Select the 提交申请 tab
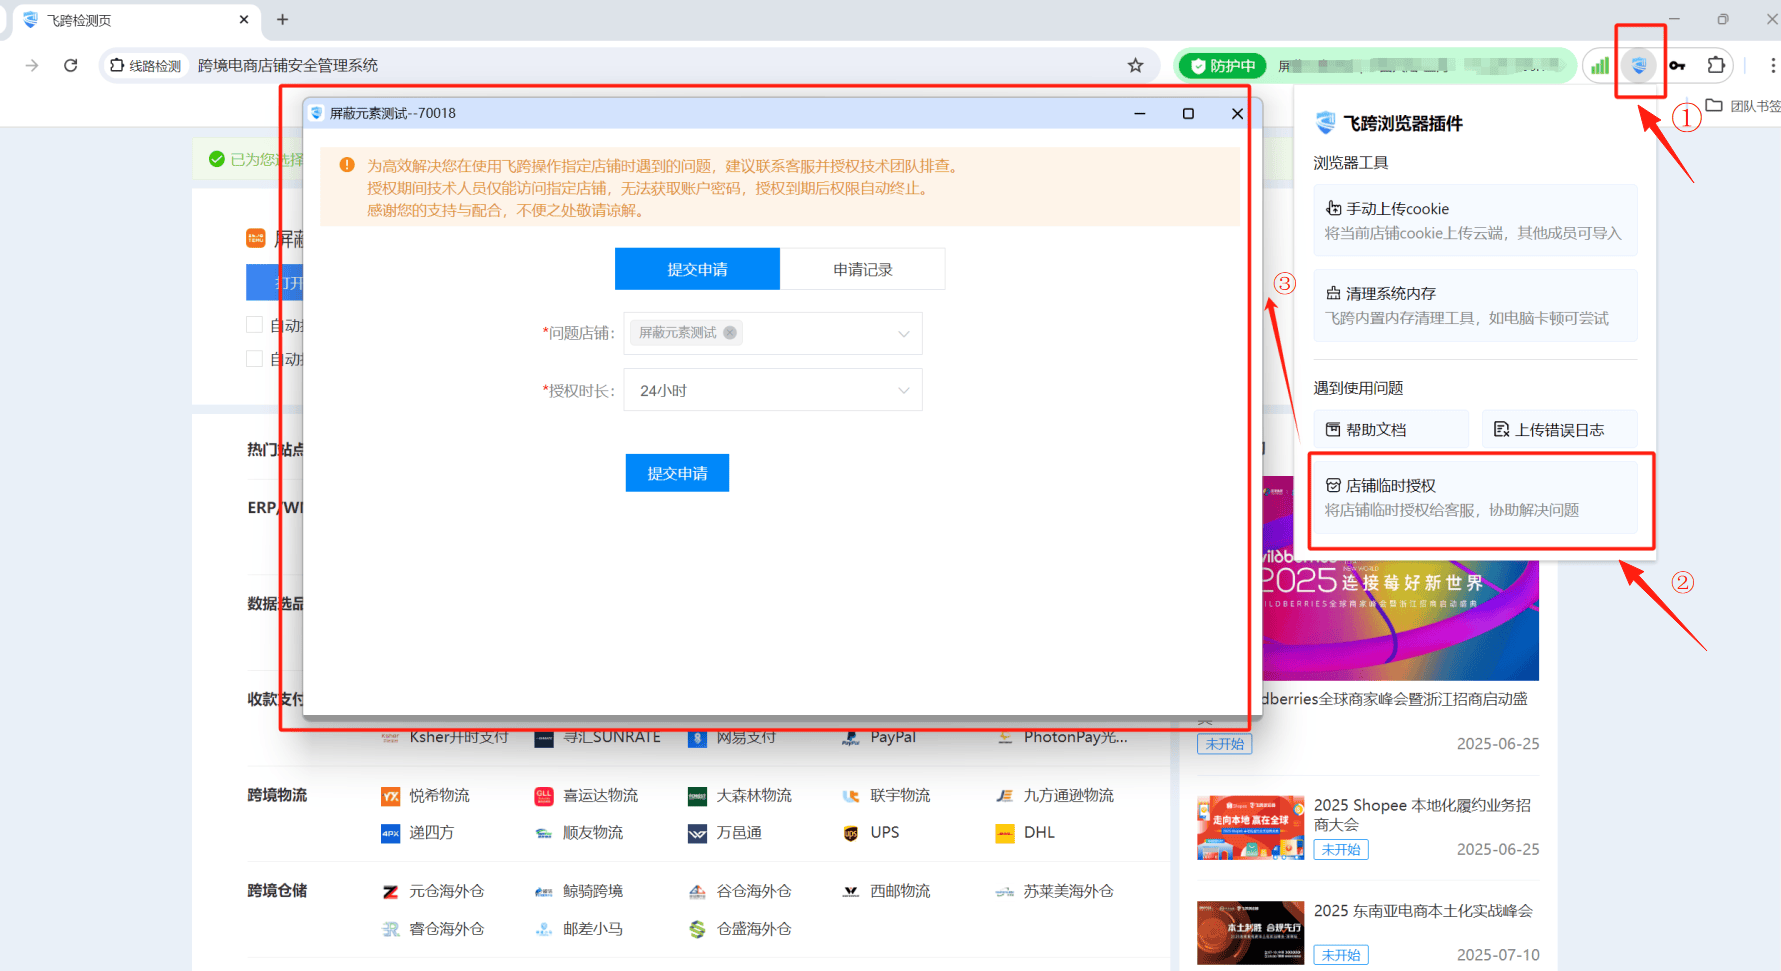The height and width of the screenshot is (971, 1781). (x=697, y=270)
